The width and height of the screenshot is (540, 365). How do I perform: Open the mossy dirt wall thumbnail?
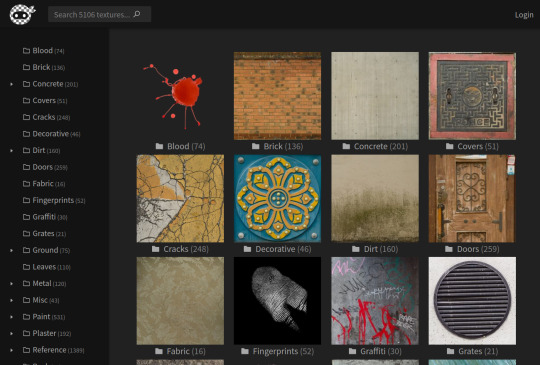[375, 198]
